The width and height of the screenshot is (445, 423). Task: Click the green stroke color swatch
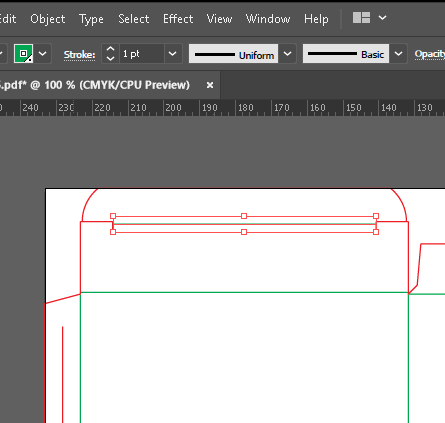[x=23, y=53]
